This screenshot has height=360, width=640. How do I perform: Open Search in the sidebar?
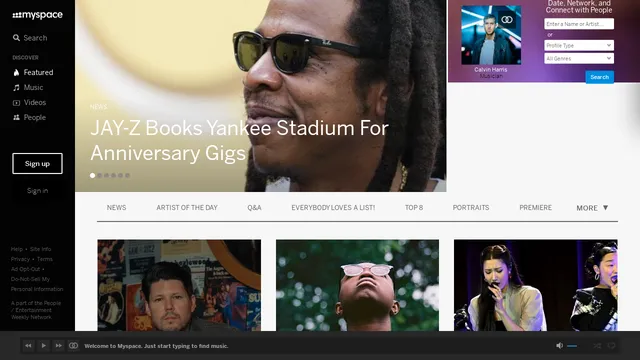pyautogui.click(x=30, y=38)
